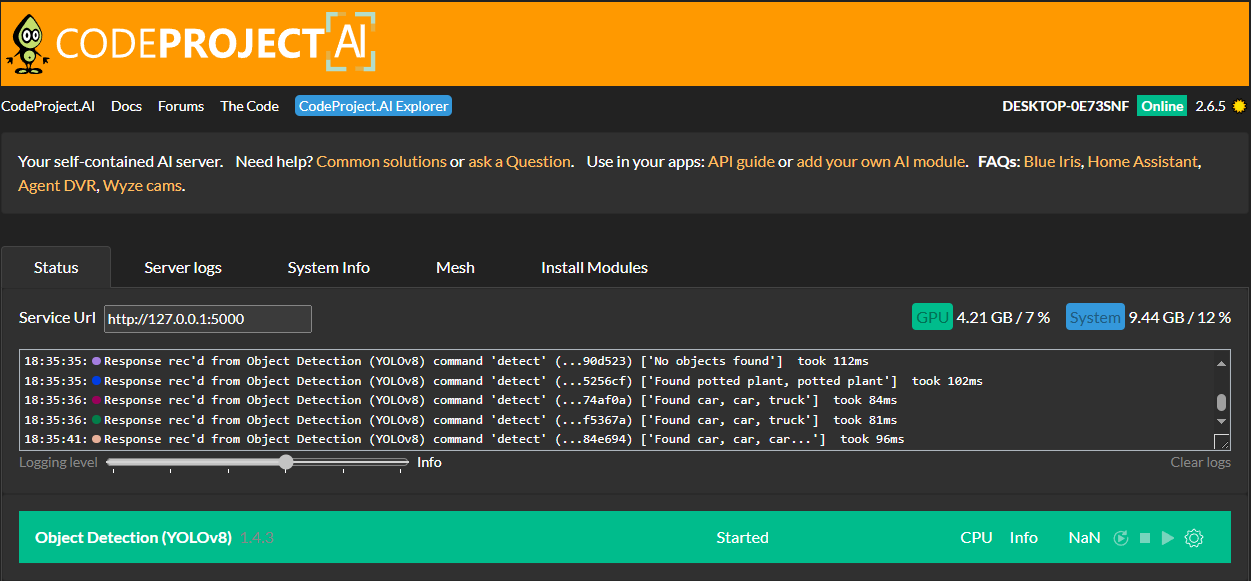Open the API guide link

point(741,161)
